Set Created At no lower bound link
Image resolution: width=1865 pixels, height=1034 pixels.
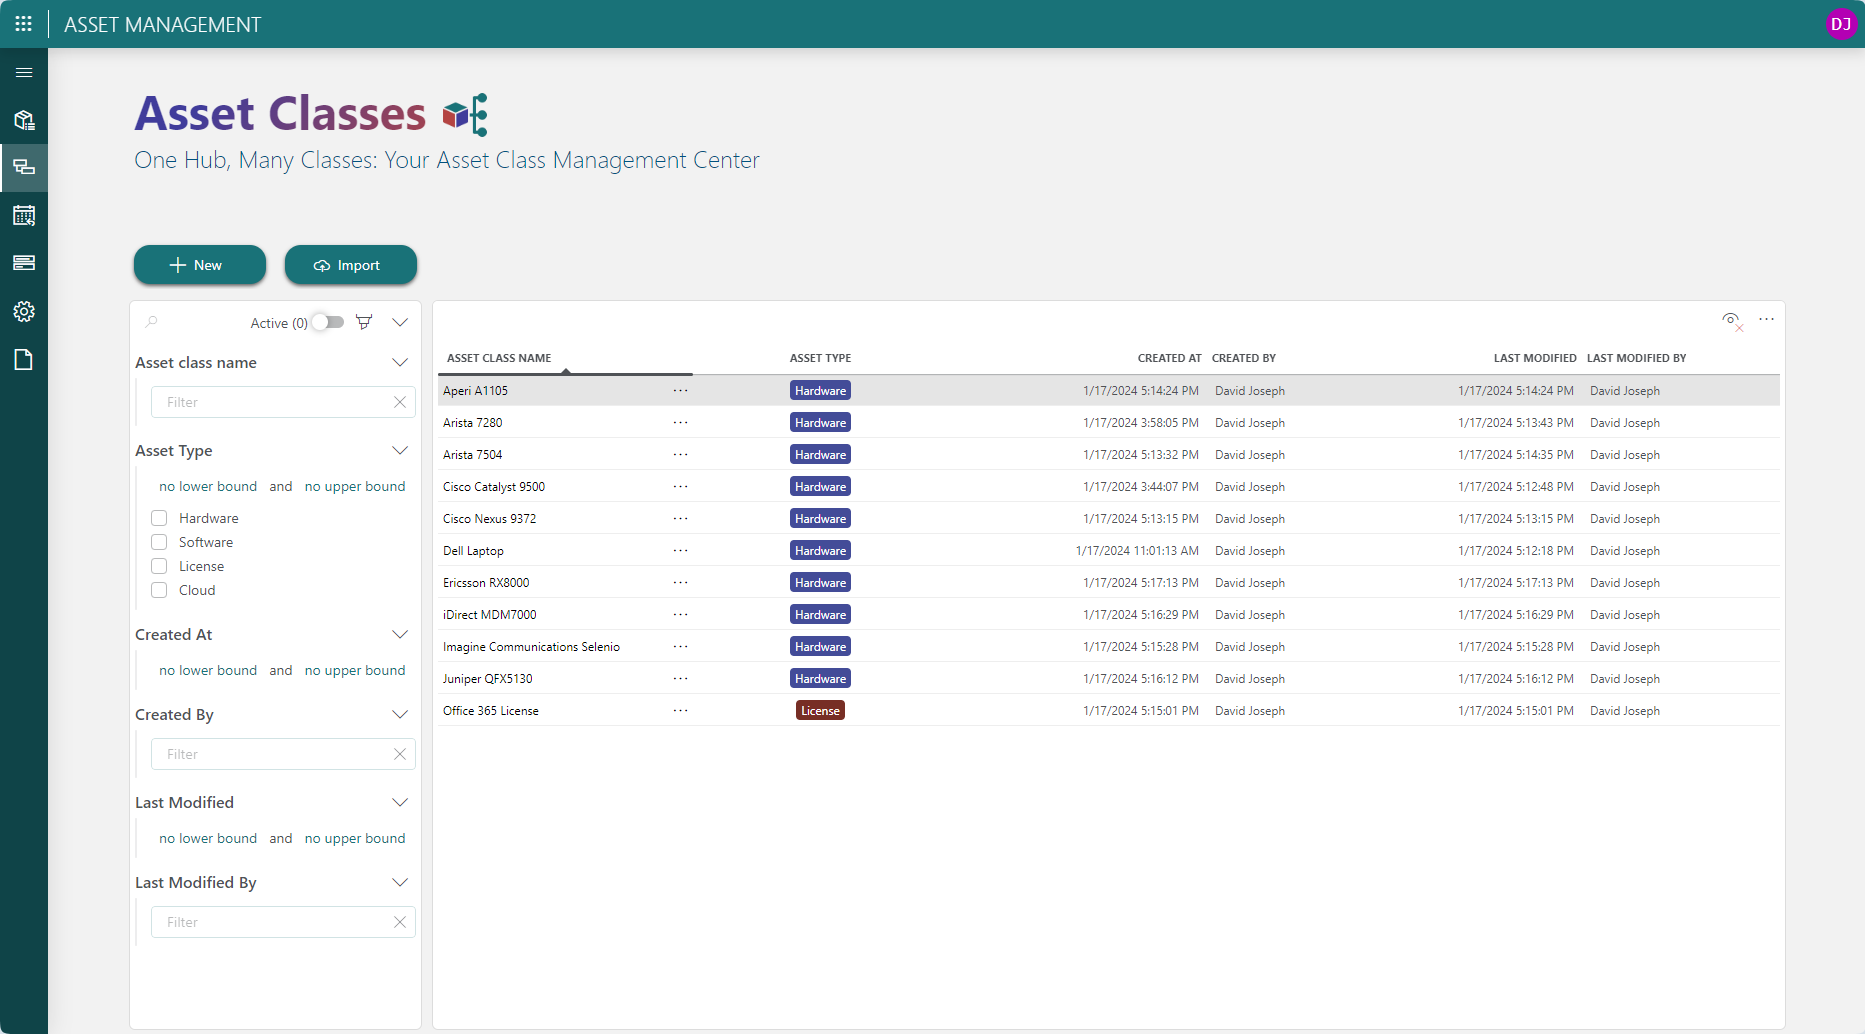coord(208,670)
